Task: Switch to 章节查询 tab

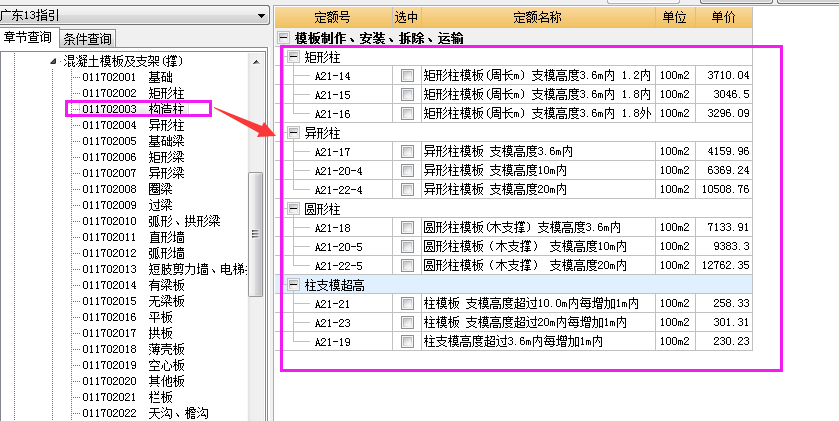Action: [28, 37]
